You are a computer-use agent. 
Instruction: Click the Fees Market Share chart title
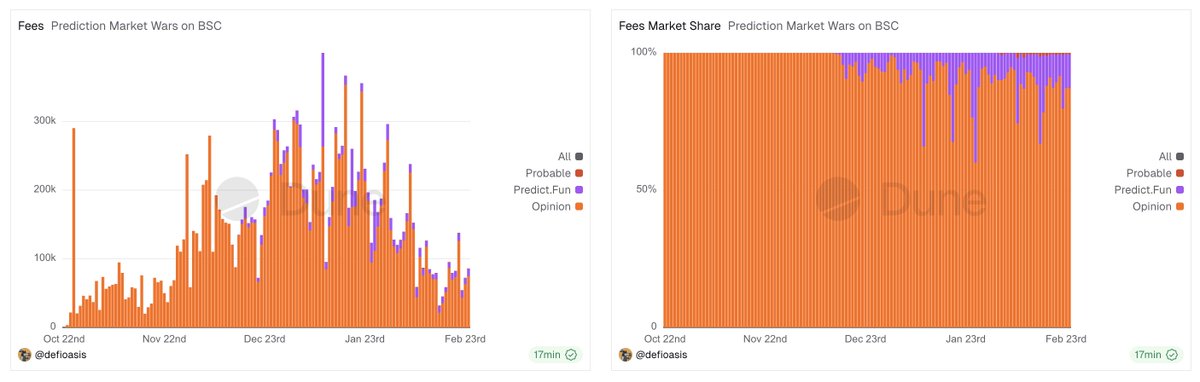pyautogui.click(x=668, y=26)
